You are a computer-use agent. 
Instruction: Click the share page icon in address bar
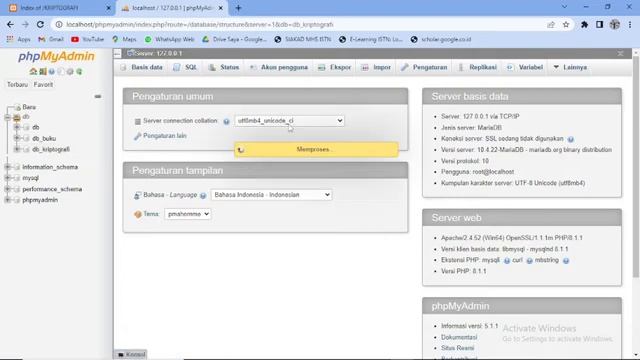tap(551, 24)
